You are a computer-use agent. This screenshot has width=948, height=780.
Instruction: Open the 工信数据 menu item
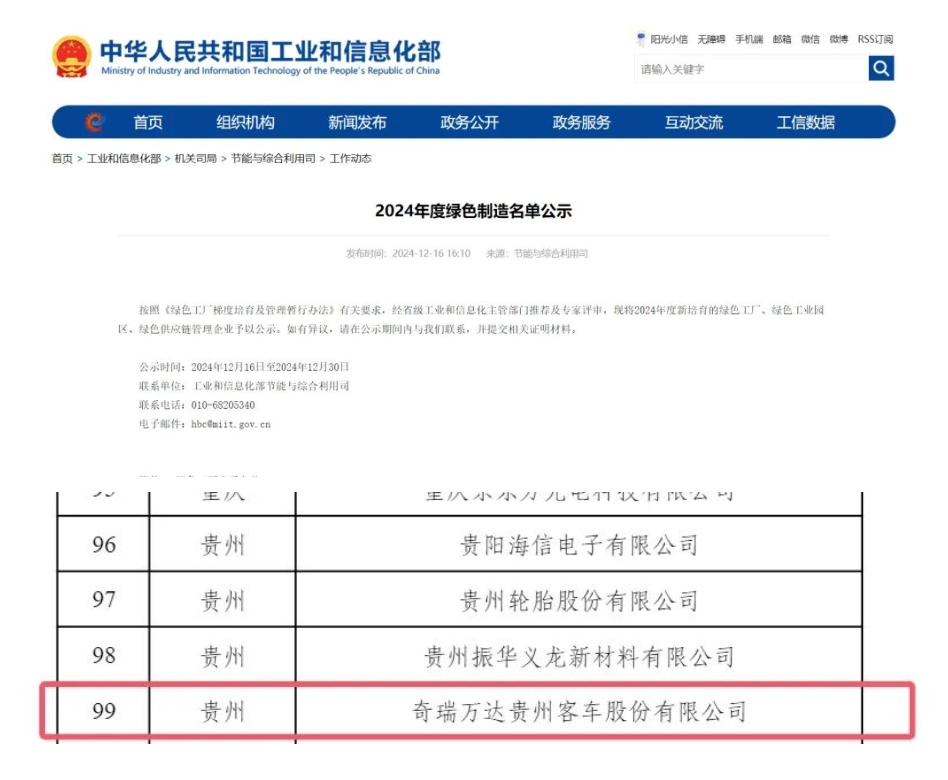(805, 123)
